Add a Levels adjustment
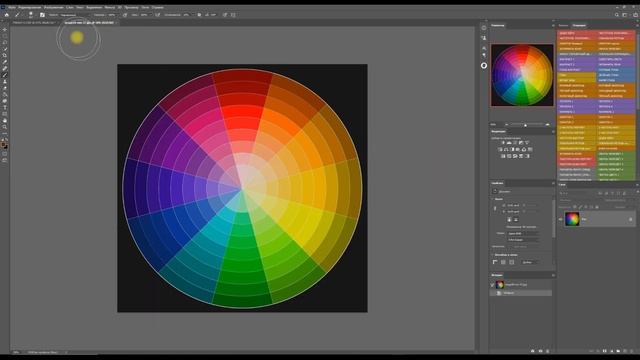This screenshot has width=640, height=360. coord(509,142)
